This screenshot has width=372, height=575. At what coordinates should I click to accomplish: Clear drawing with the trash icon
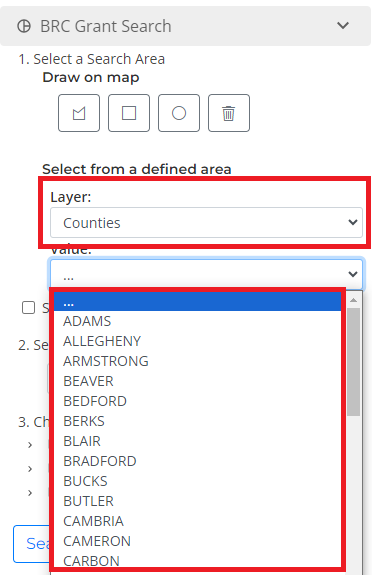pyautogui.click(x=229, y=113)
